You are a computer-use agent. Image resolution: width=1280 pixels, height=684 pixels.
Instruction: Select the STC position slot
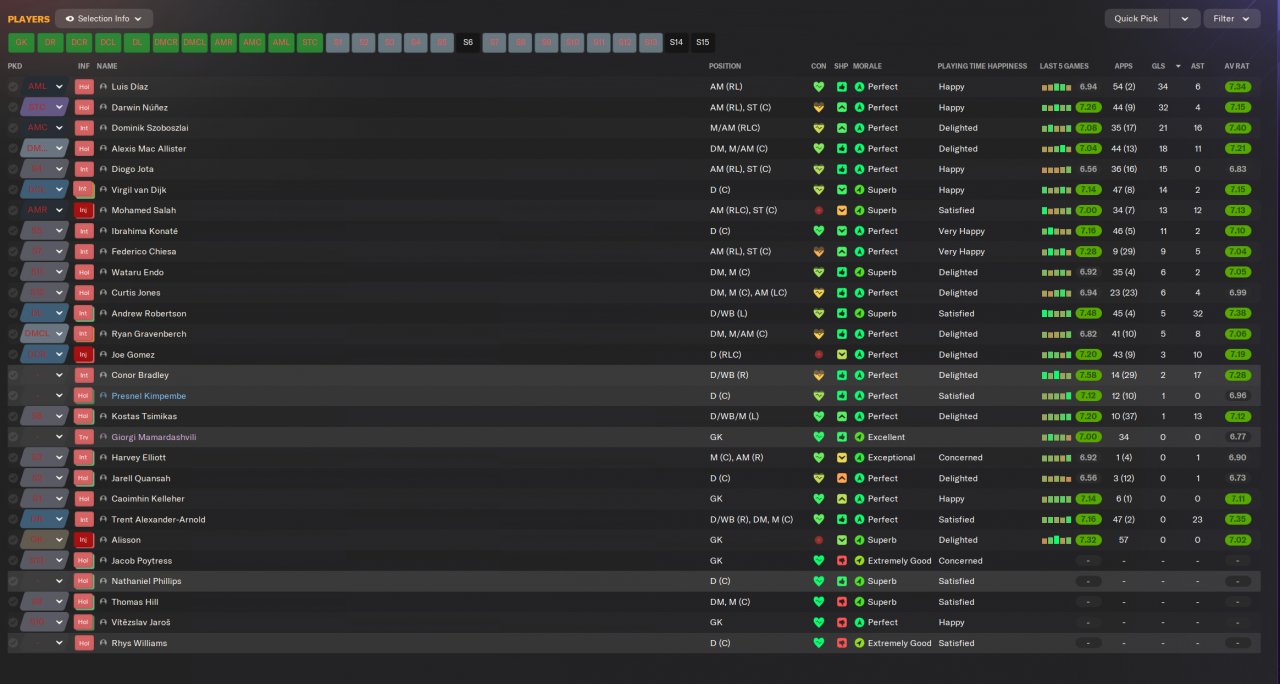pos(310,42)
